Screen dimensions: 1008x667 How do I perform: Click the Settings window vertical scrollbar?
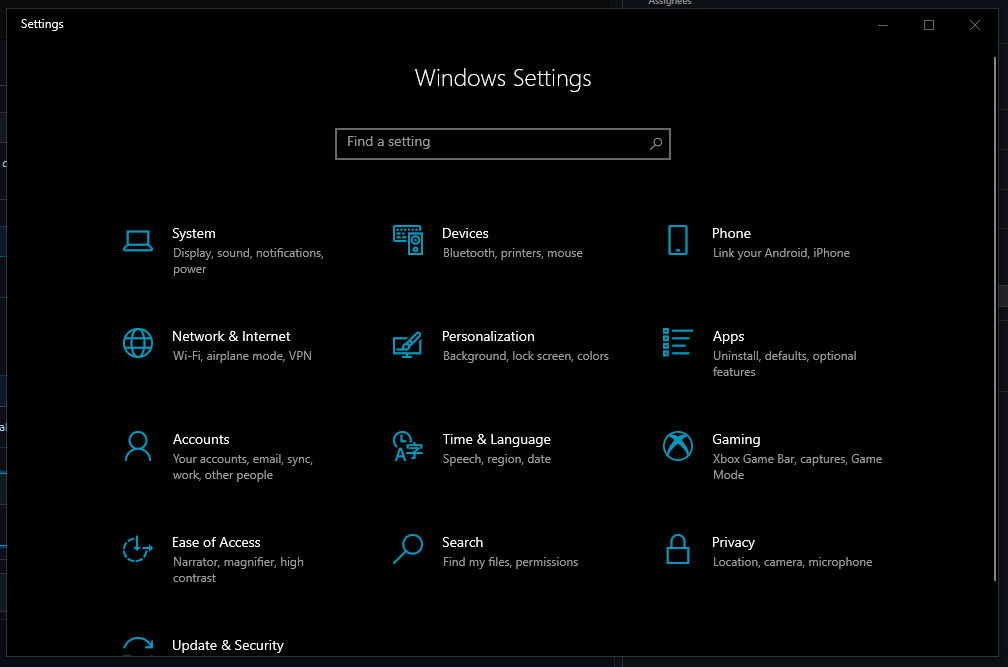point(995,319)
